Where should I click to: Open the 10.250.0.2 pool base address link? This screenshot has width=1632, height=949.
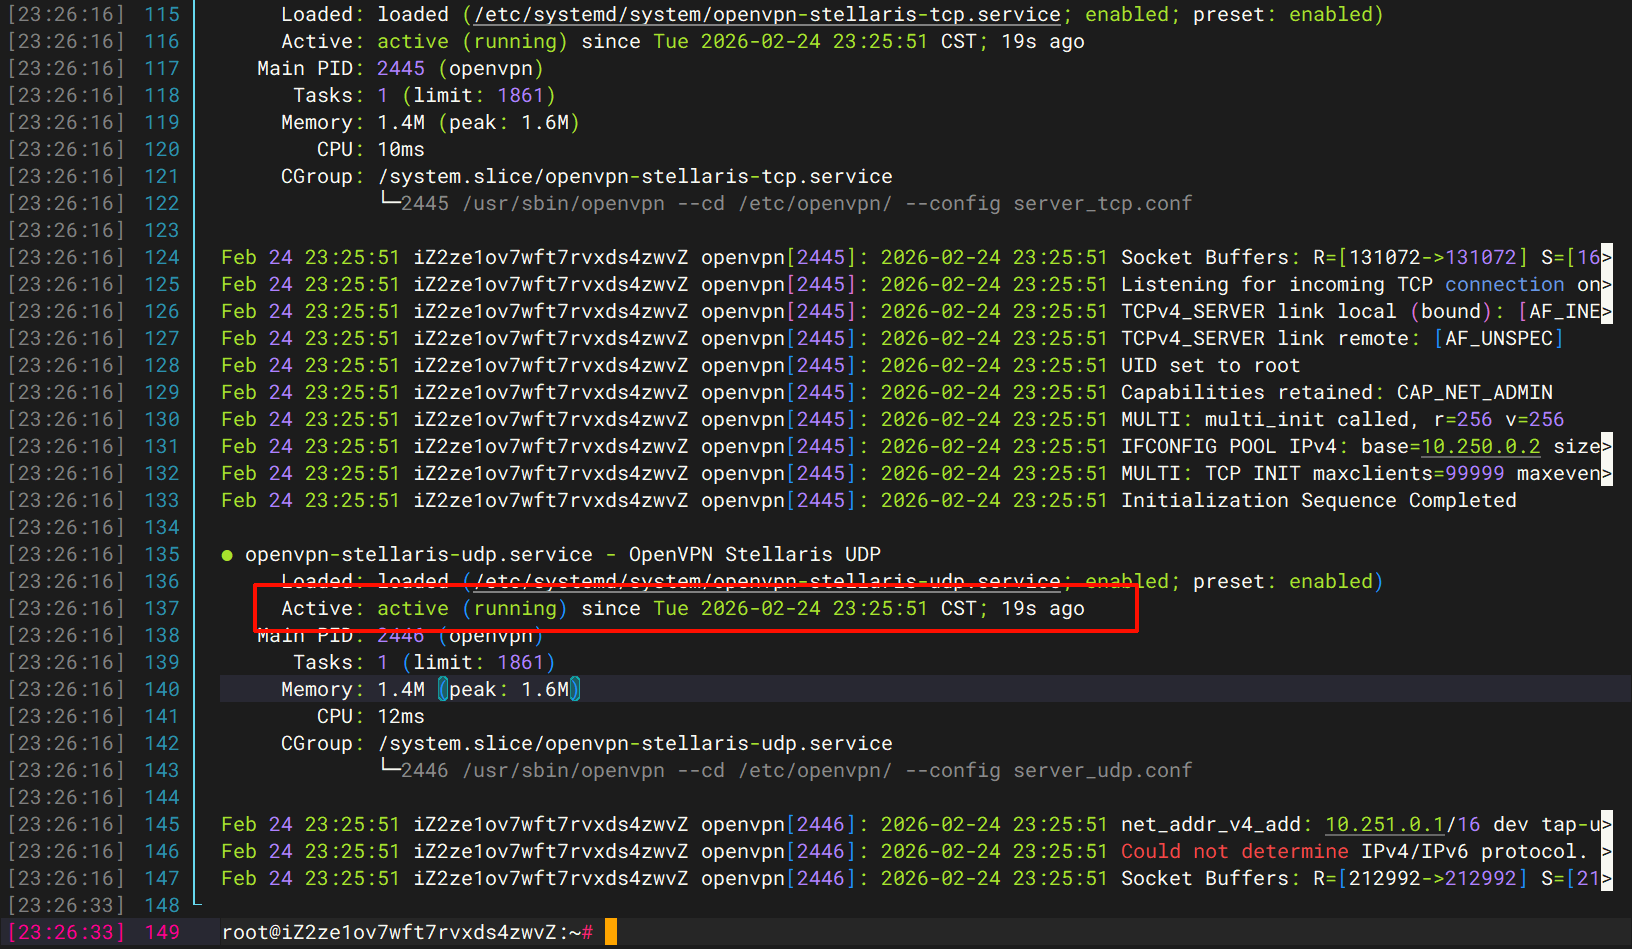point(1481,447)
